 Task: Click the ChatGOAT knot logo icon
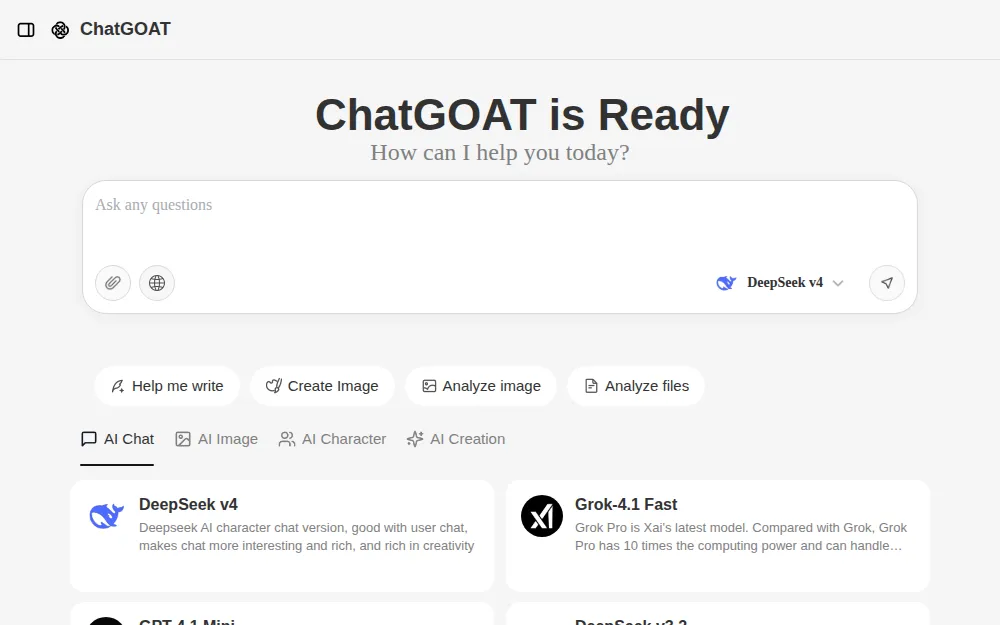(x=60, y=30)
